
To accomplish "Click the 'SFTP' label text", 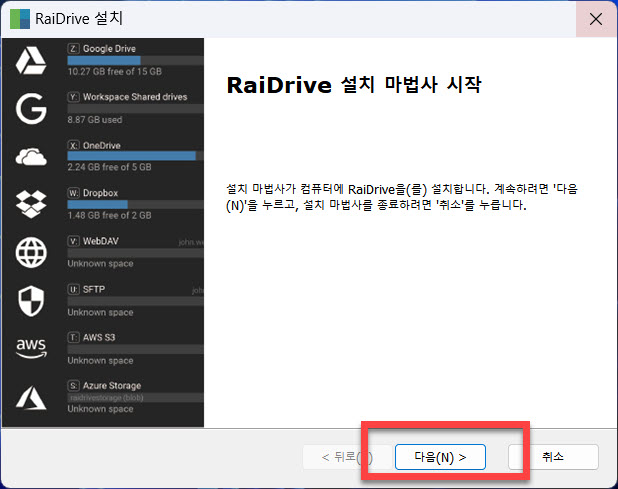I will pos(94,290).
